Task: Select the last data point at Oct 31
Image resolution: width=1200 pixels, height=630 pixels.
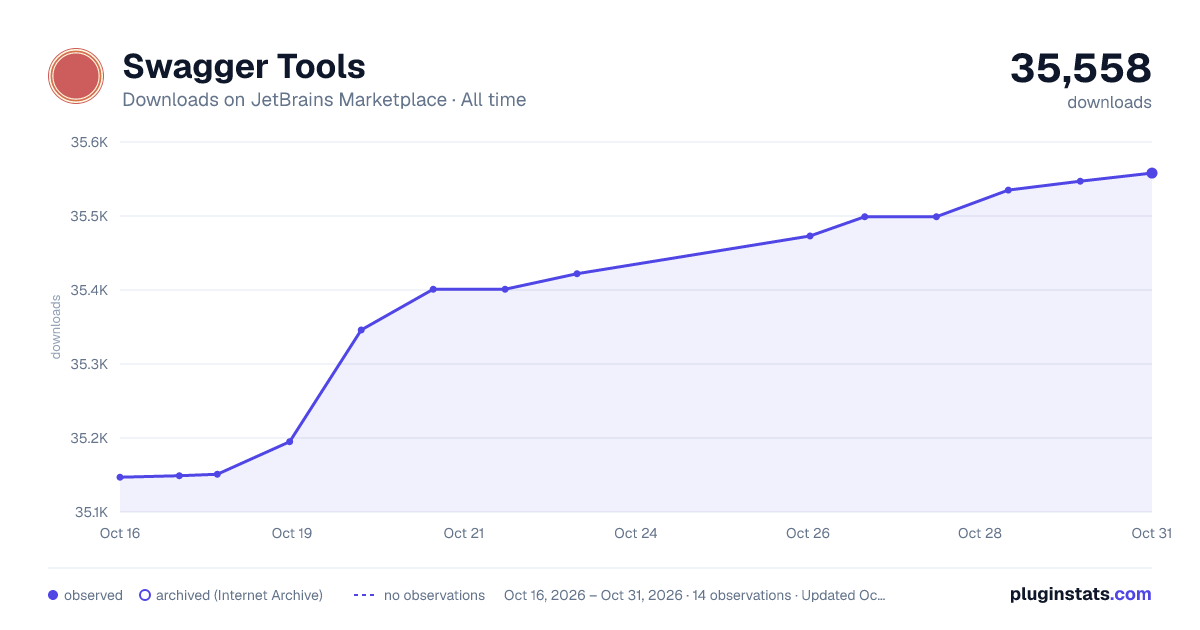Action: click(1152, 173)
